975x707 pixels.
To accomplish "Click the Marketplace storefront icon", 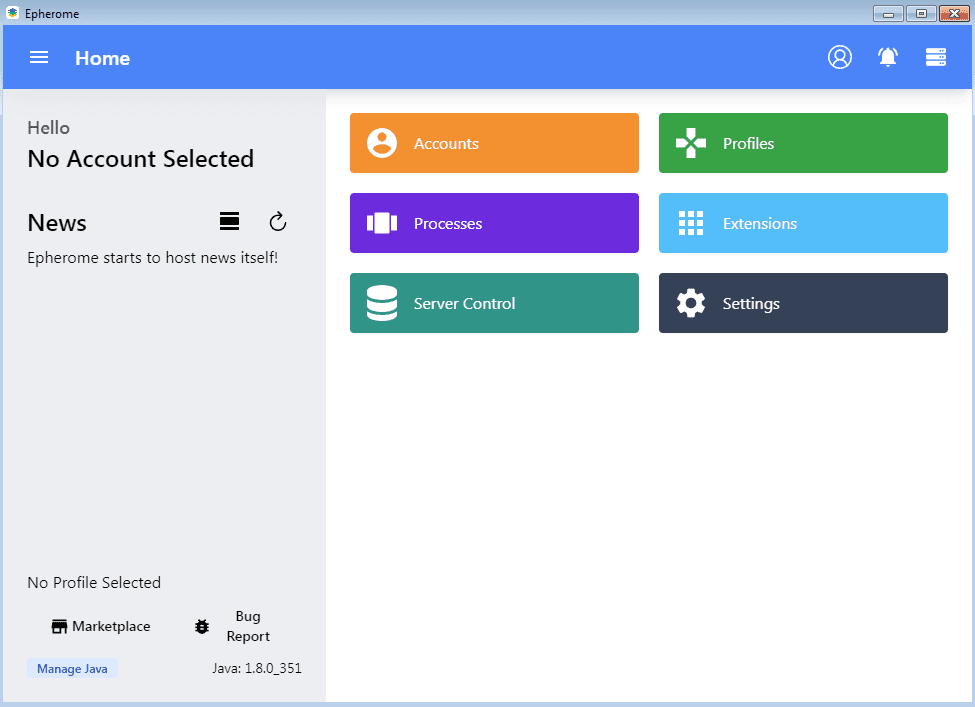I will point(59,626).
